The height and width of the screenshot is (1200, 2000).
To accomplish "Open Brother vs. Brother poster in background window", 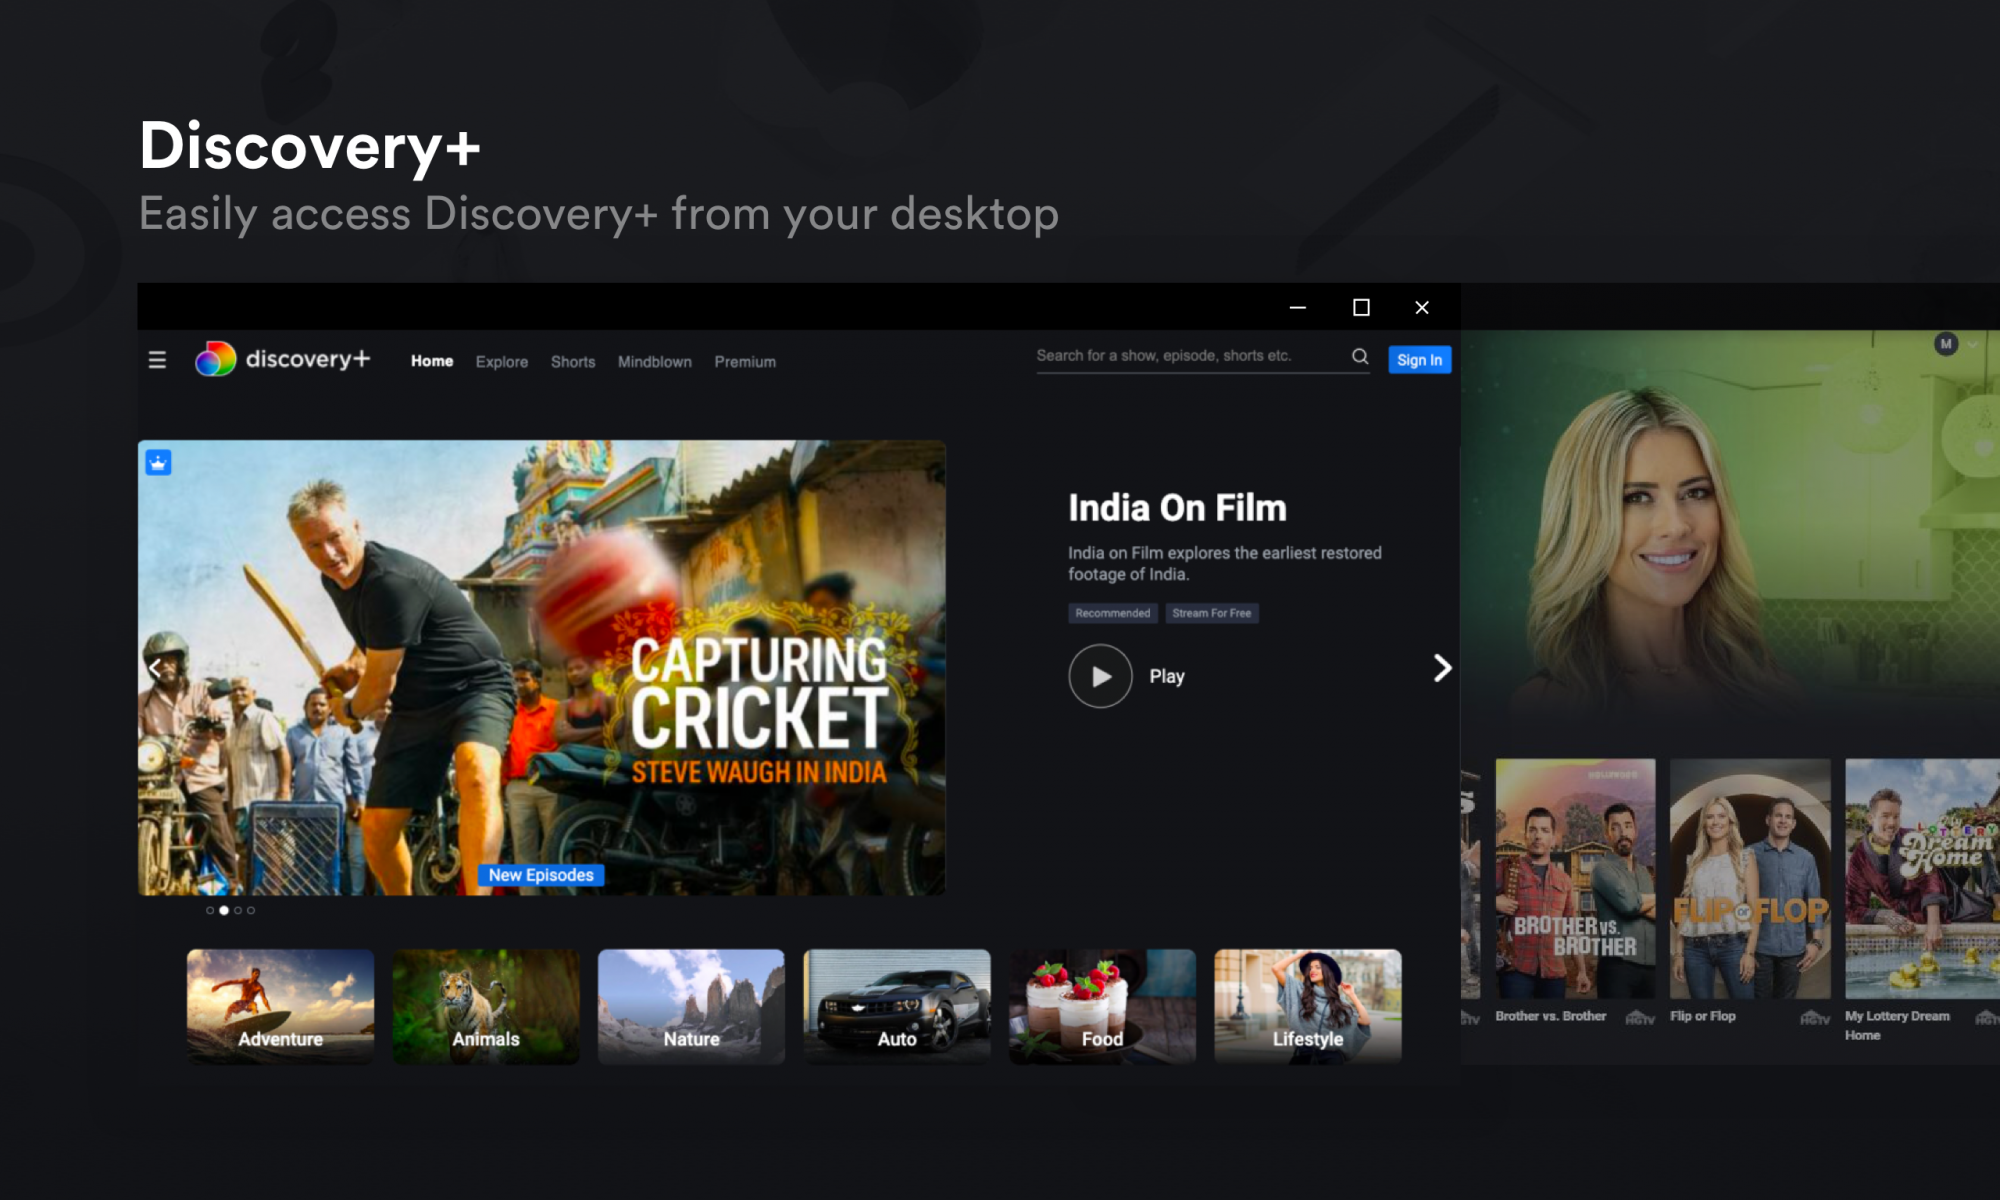I will pyautogui.click(x=1575, y=878).
